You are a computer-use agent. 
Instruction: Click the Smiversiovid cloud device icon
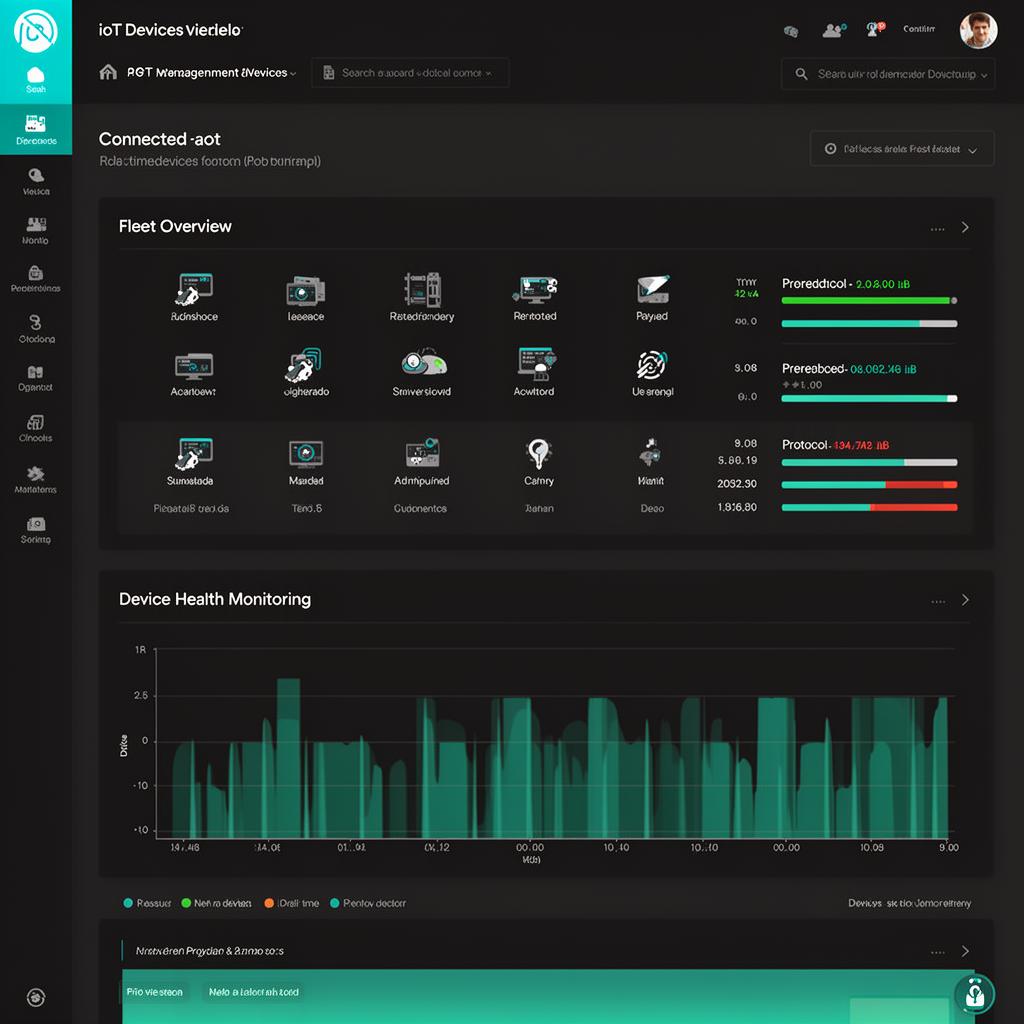423,364
